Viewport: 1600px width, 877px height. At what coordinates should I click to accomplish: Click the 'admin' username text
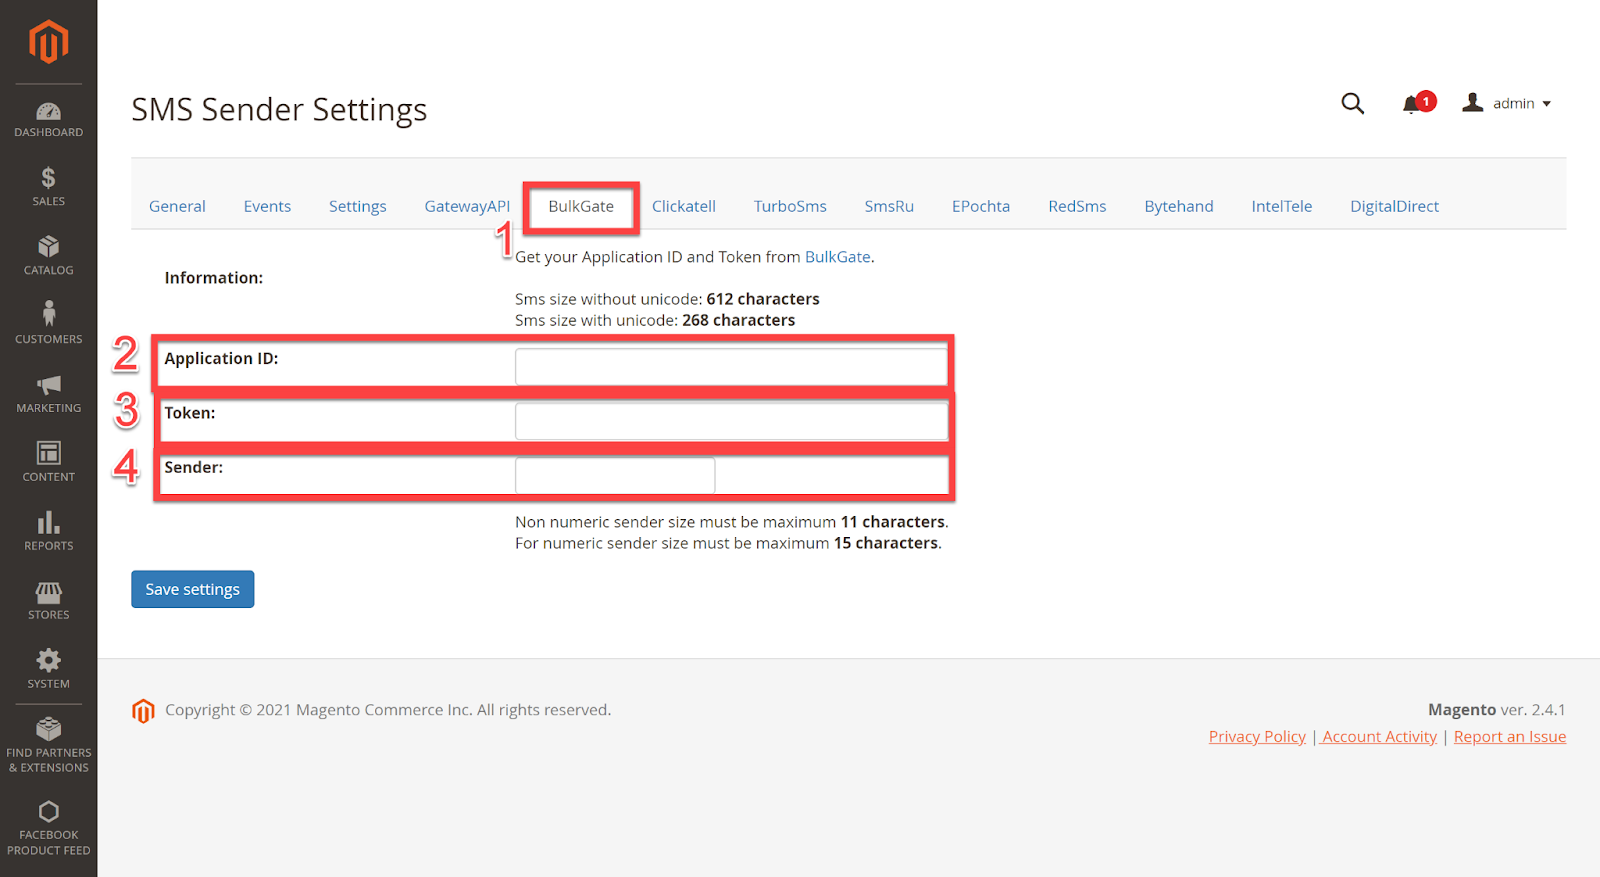[1513, 104]
